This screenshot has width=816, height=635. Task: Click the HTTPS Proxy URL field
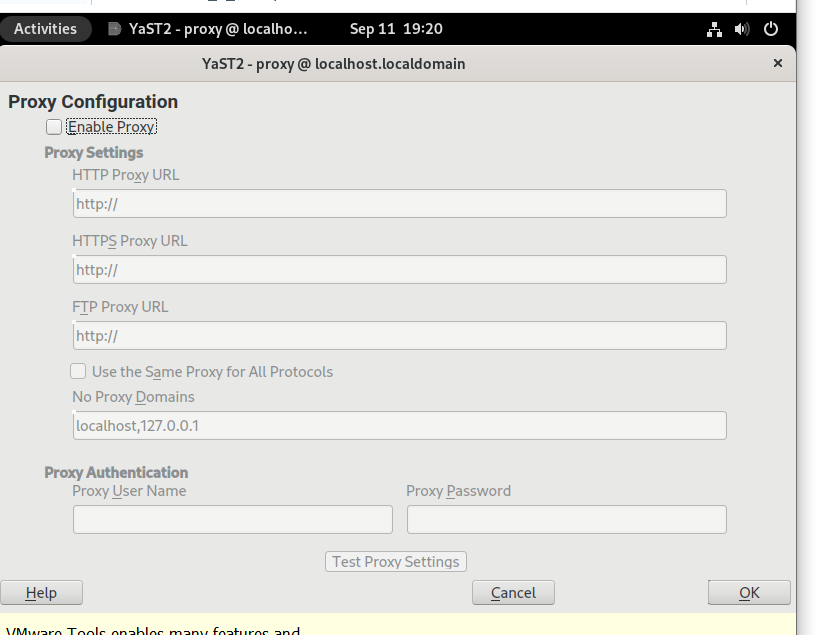400,270
